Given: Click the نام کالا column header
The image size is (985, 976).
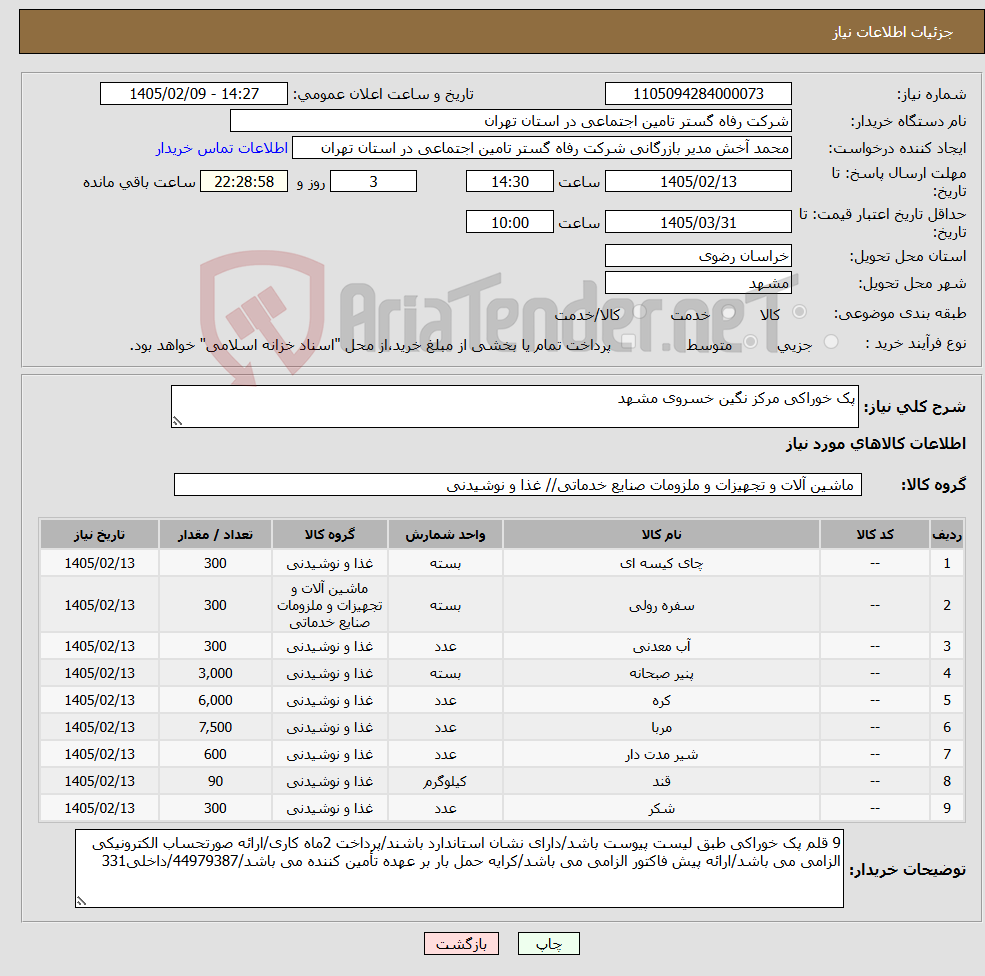Looking at the screenshot, I should (661, 534).
